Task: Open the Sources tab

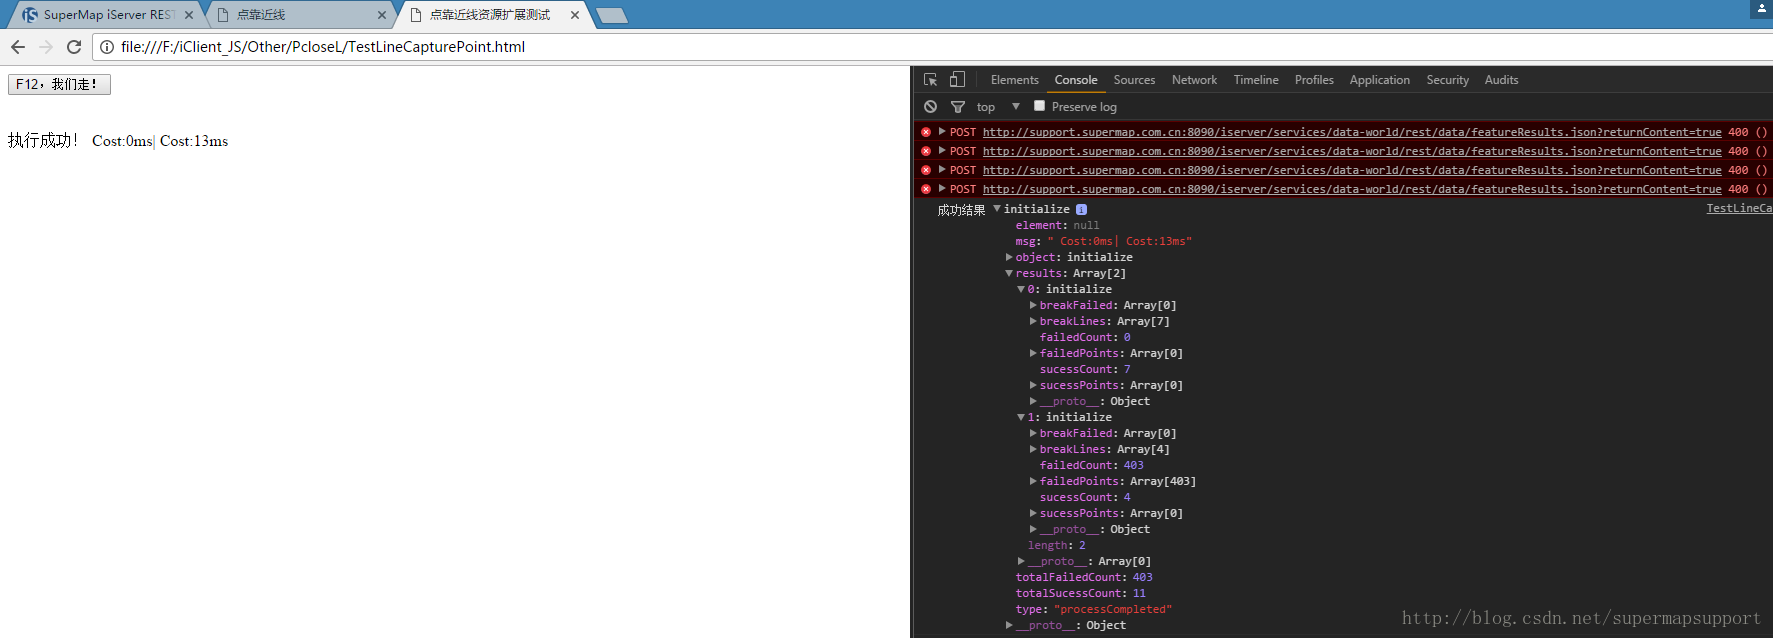Action: (1134, 80)
